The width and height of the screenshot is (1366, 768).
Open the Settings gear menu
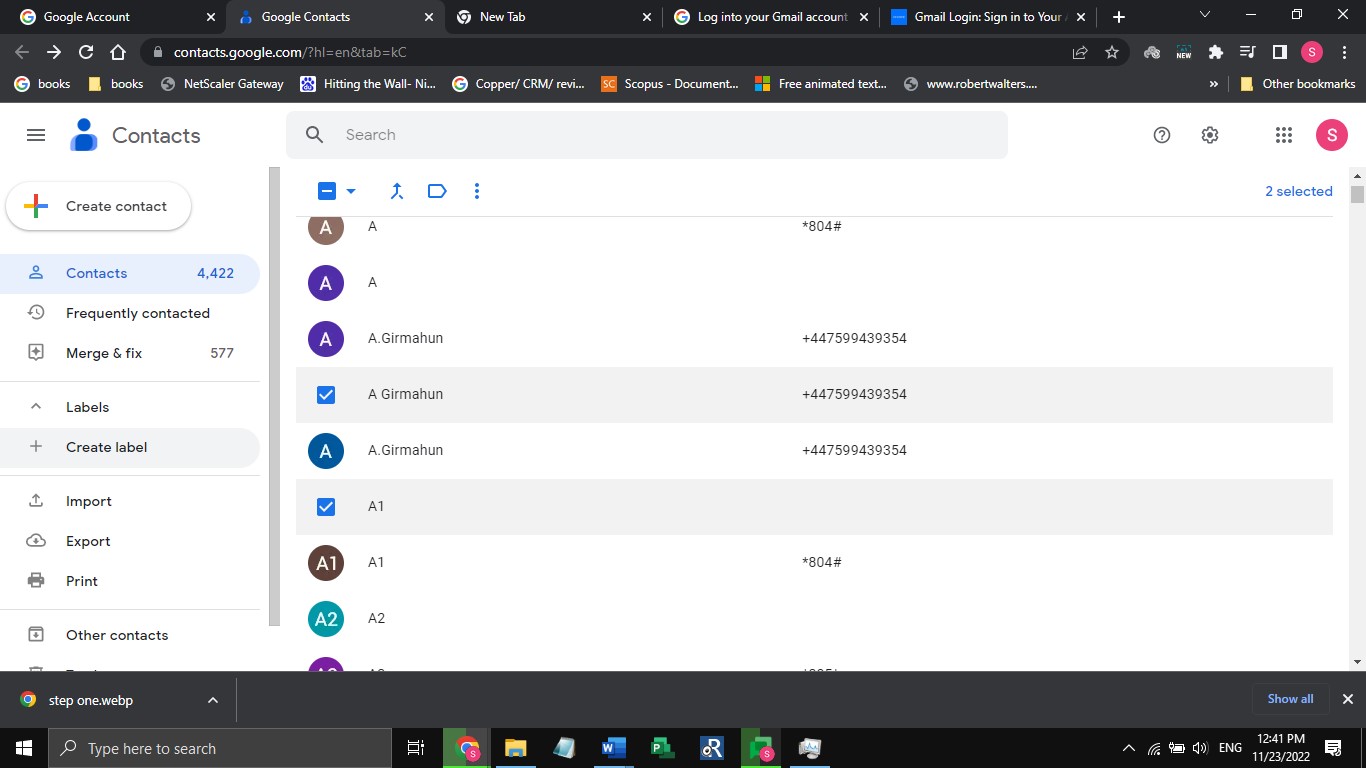1210,135
